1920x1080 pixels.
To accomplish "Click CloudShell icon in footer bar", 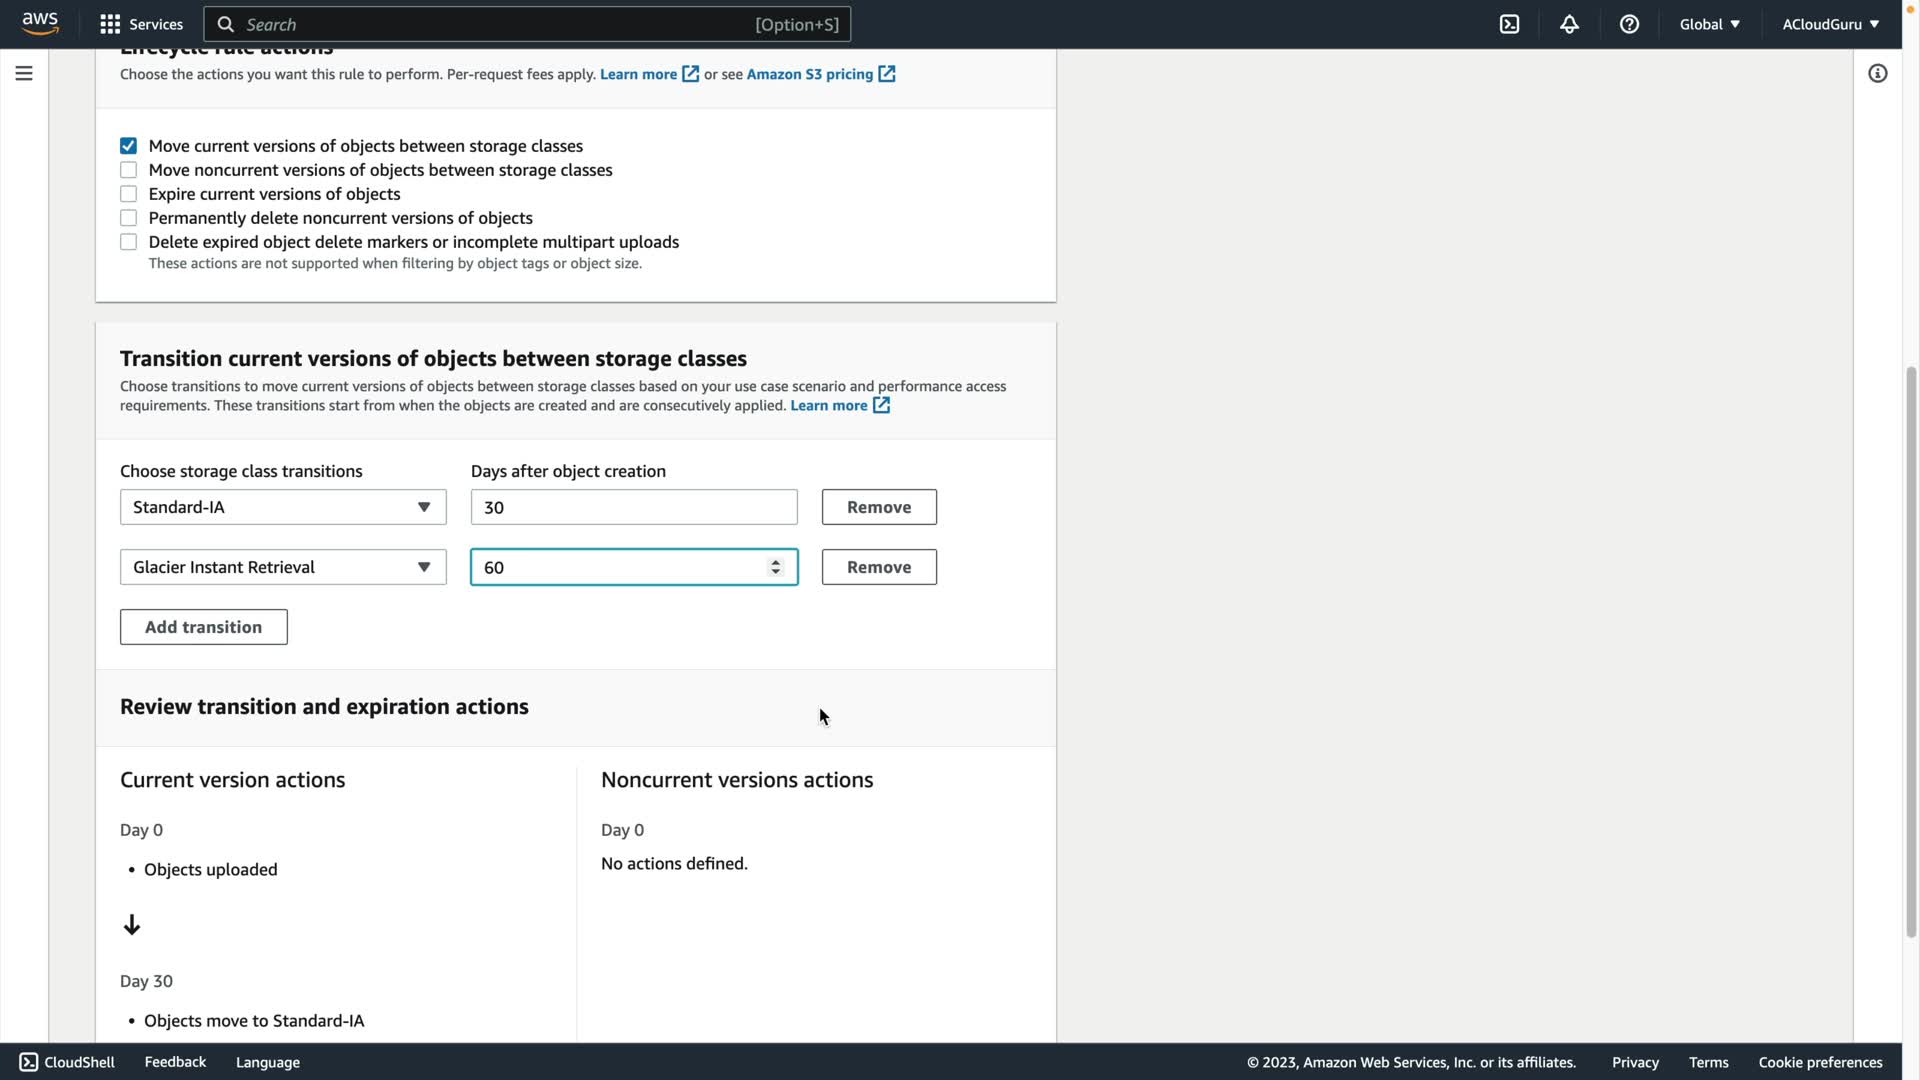I will [29, 1062].
